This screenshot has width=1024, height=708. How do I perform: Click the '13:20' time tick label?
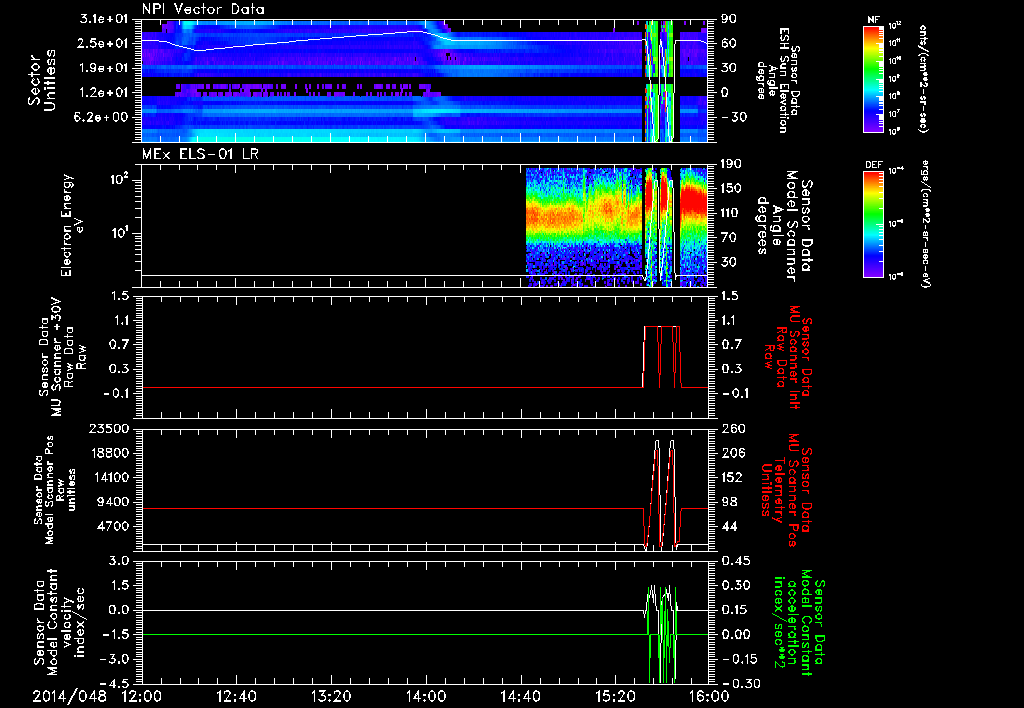pyautogui.click(x=331, y=696)
